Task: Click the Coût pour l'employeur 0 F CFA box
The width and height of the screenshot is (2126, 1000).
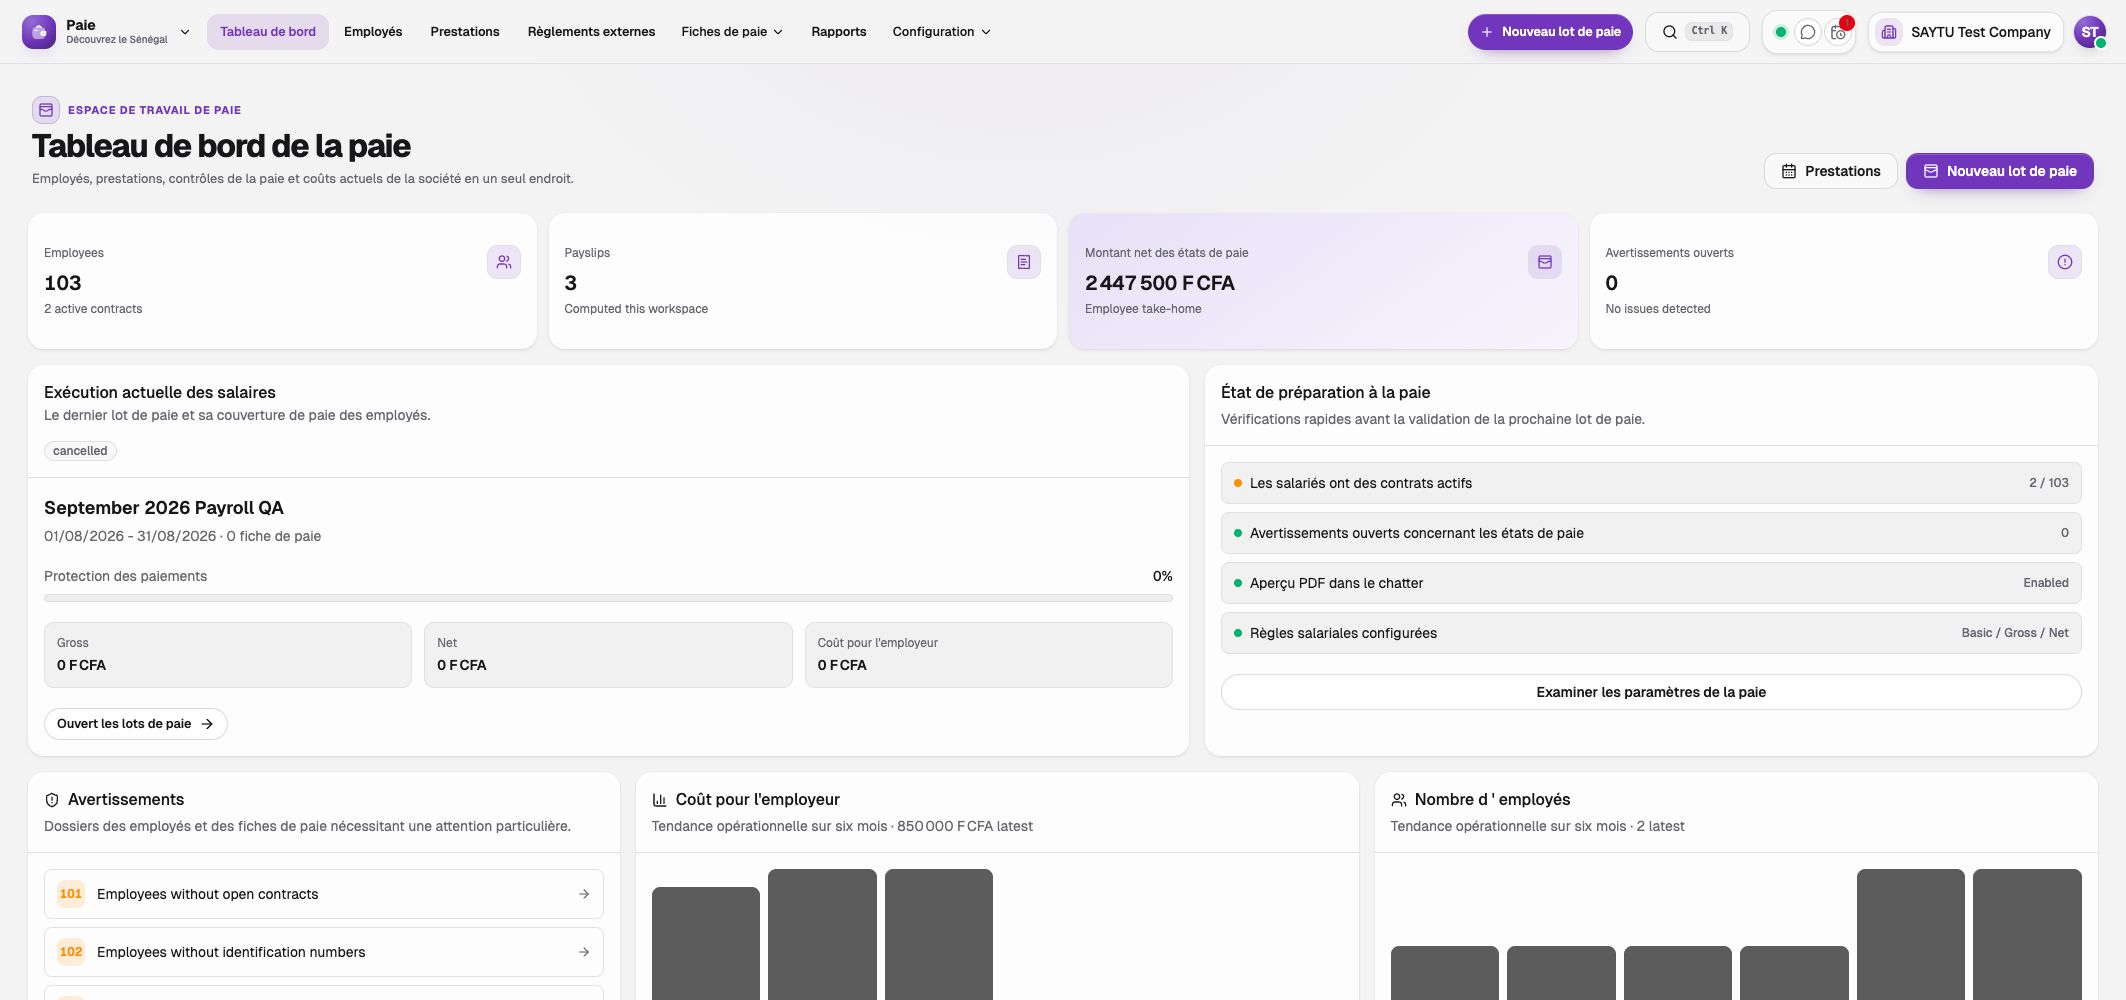Action: (x=989, y=655)
